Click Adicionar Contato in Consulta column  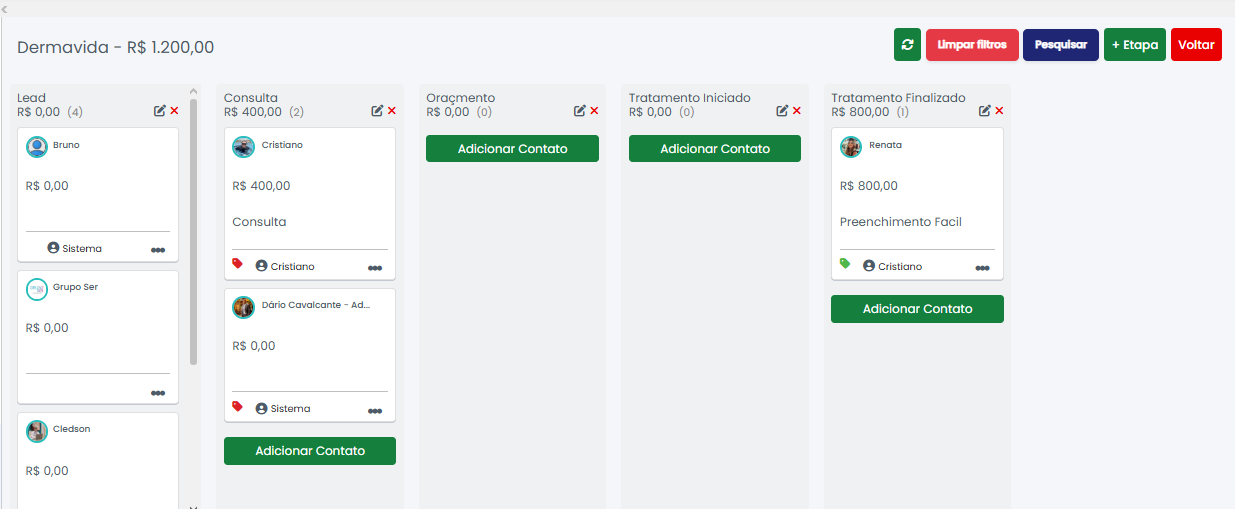[x=310, y=451]
